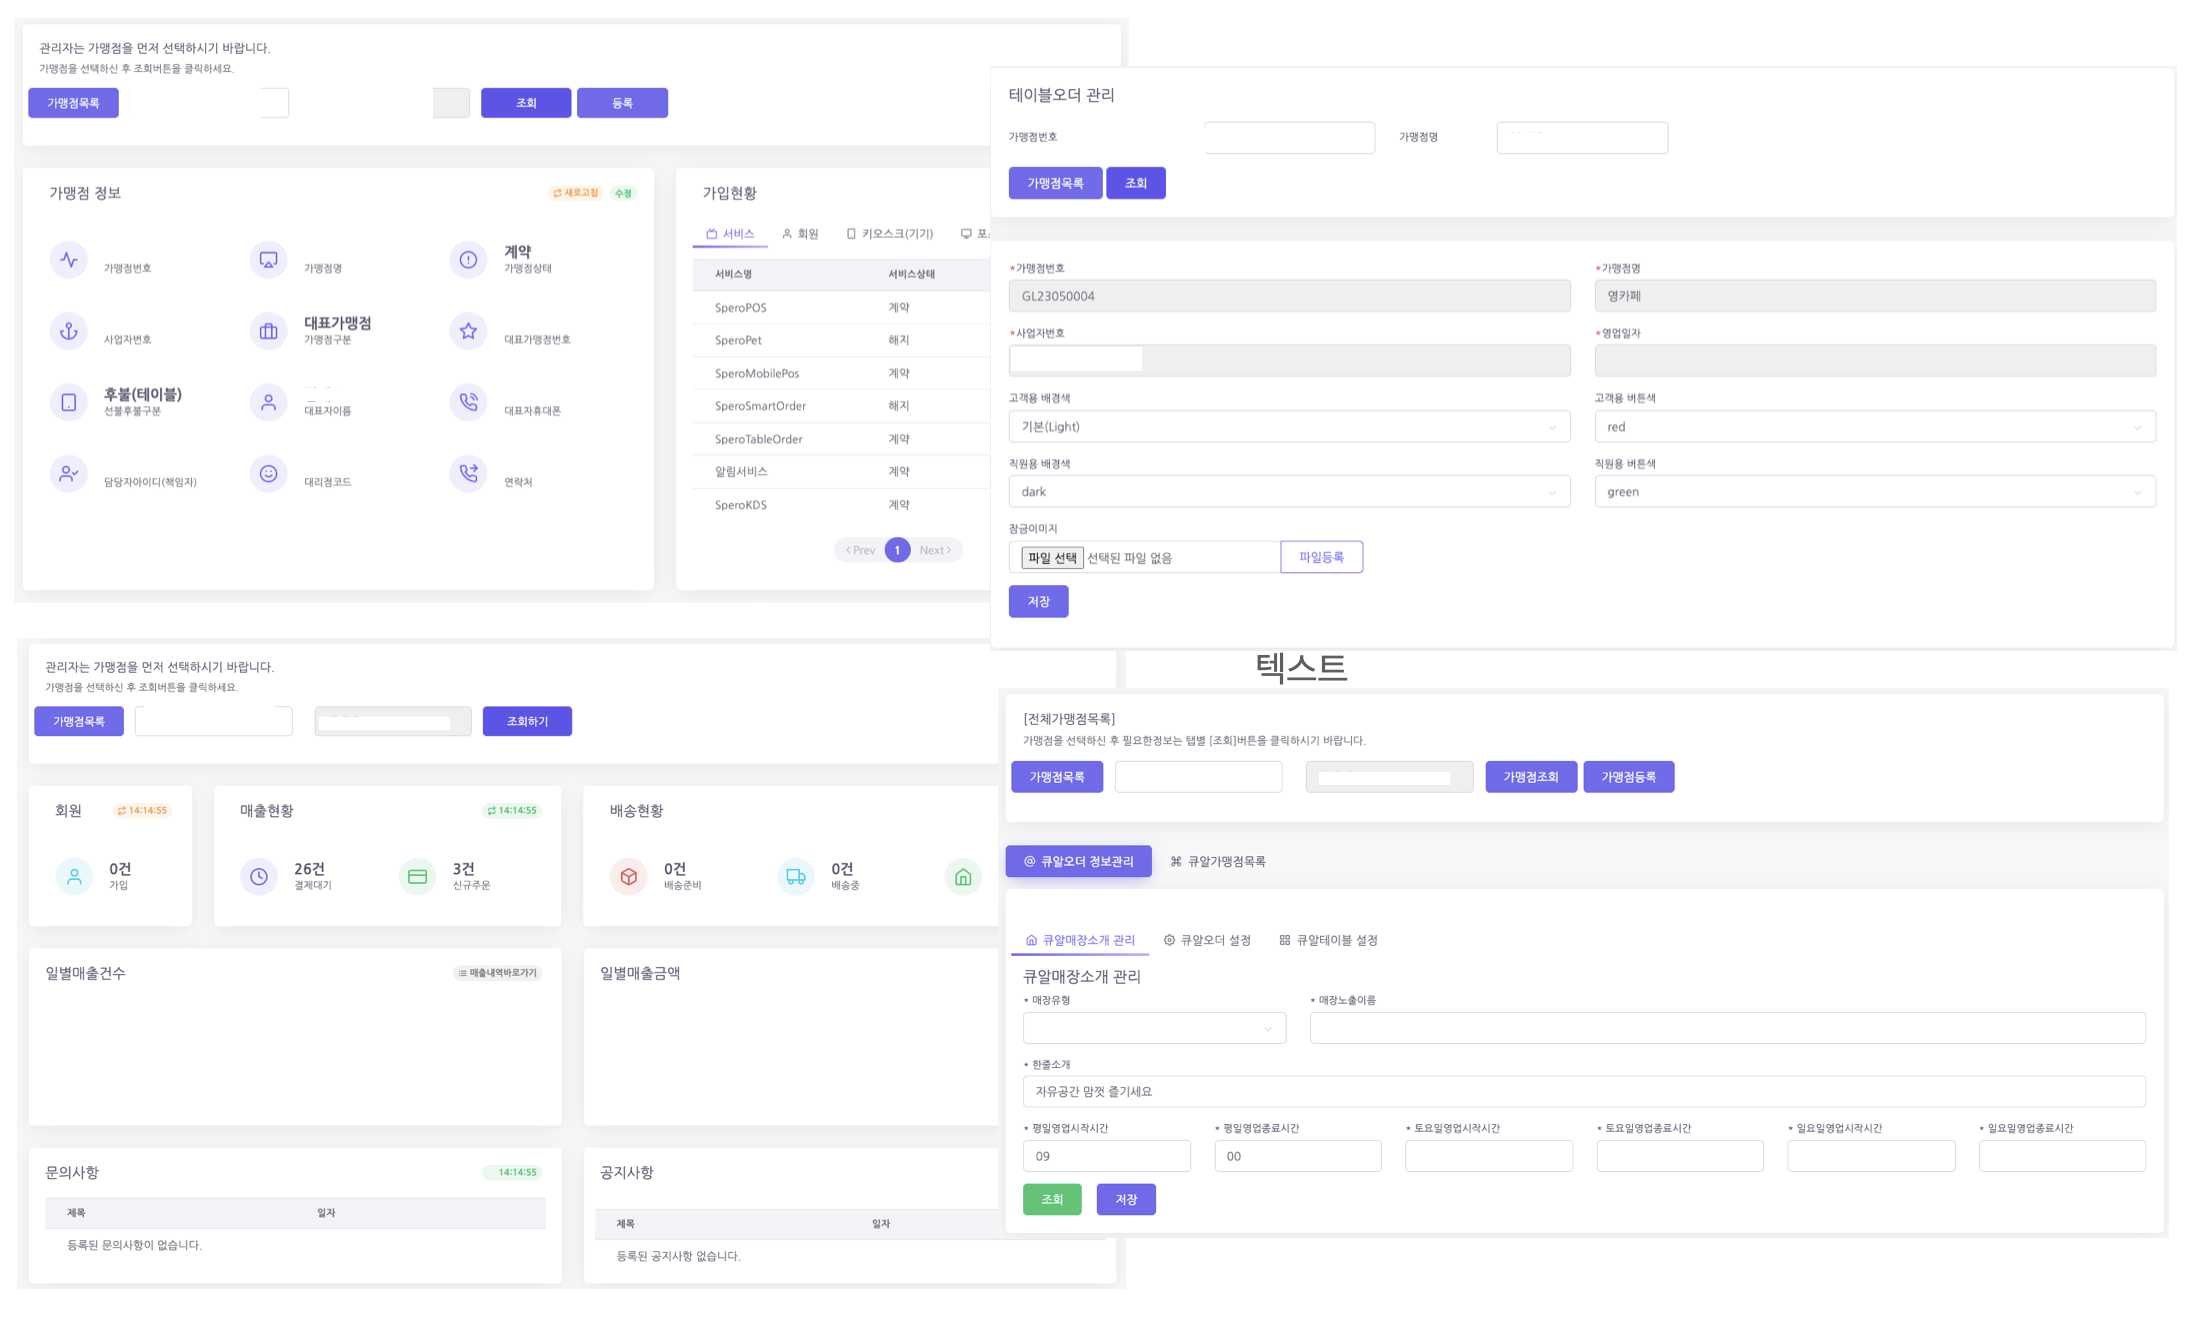Click the info circle icon beside 계약
The width and height of the screenshot is (2200, 1342).
pos(468,260)
